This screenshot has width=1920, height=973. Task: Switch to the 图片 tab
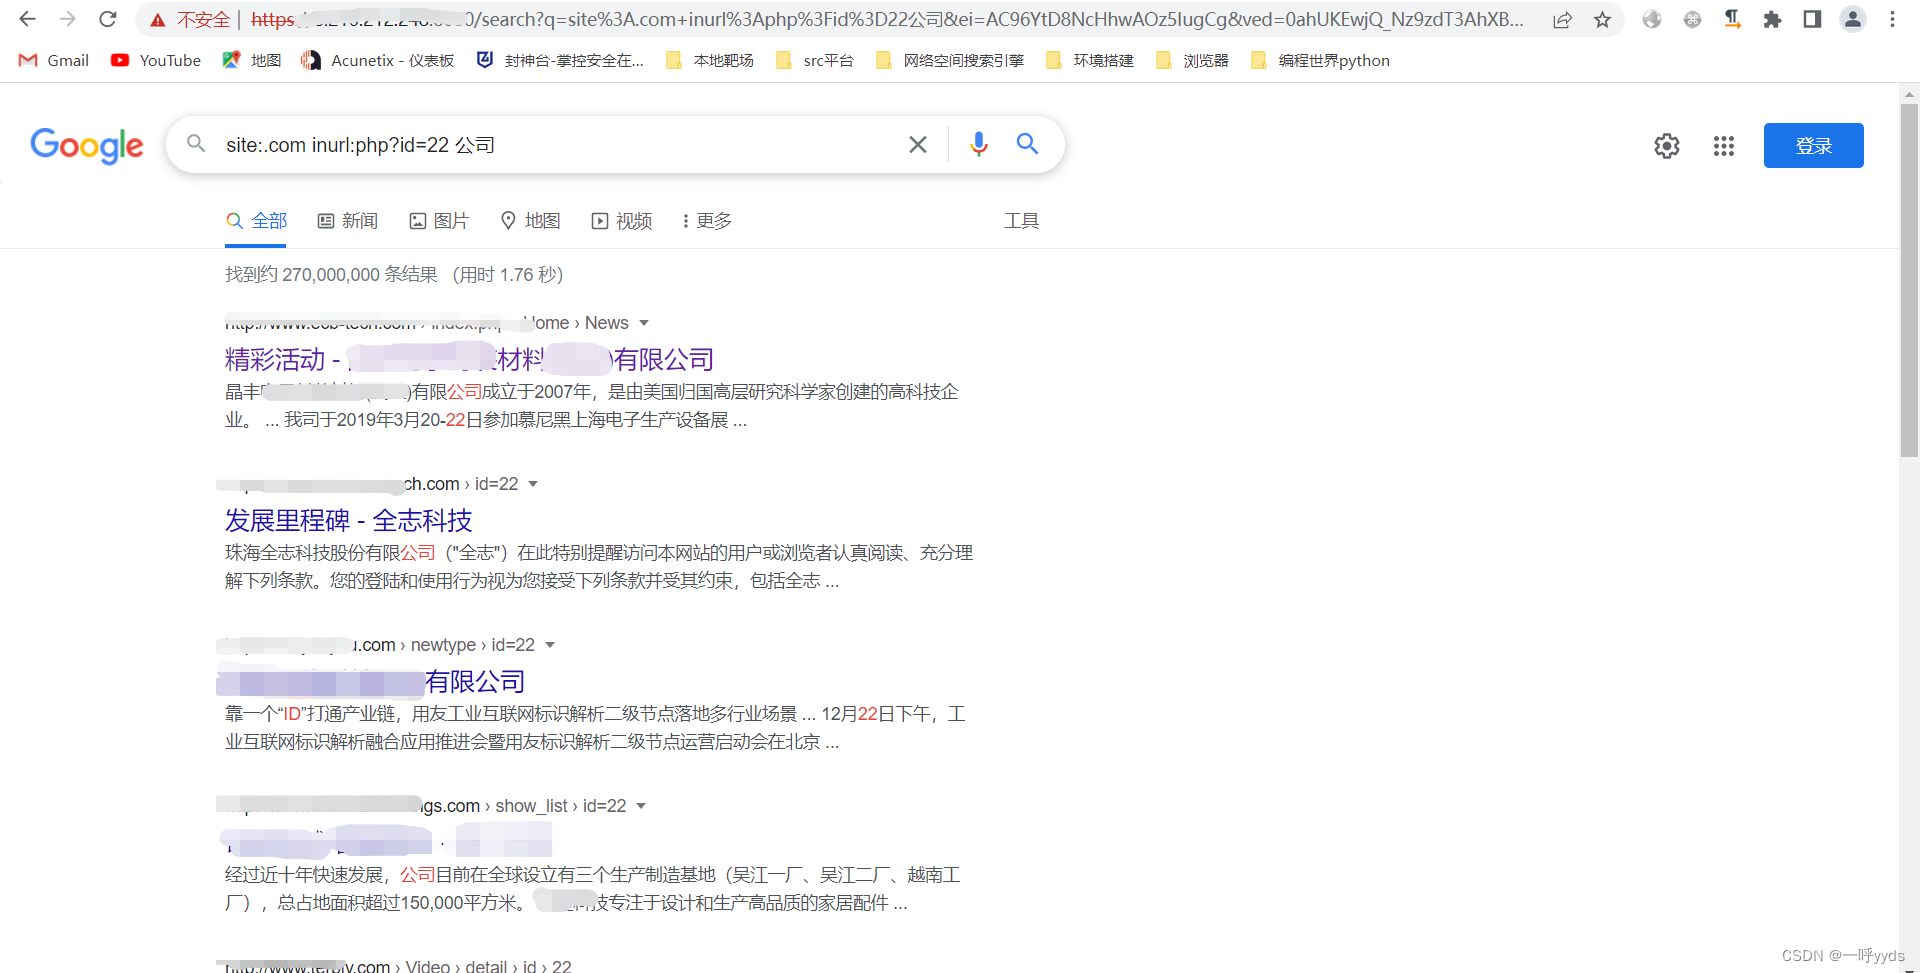[x=439, y=221]
